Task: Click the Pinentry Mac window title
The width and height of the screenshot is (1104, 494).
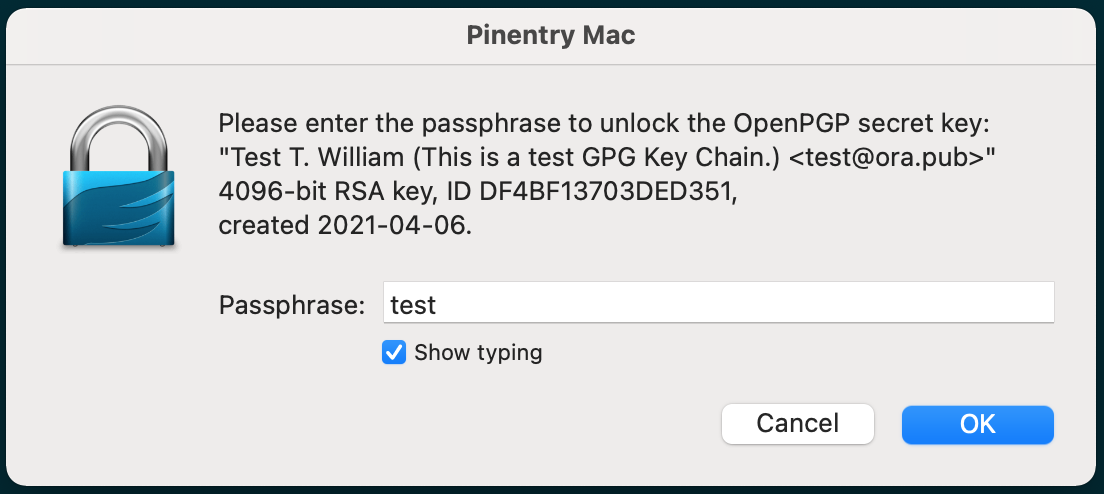Action: [x=551, y=36]
